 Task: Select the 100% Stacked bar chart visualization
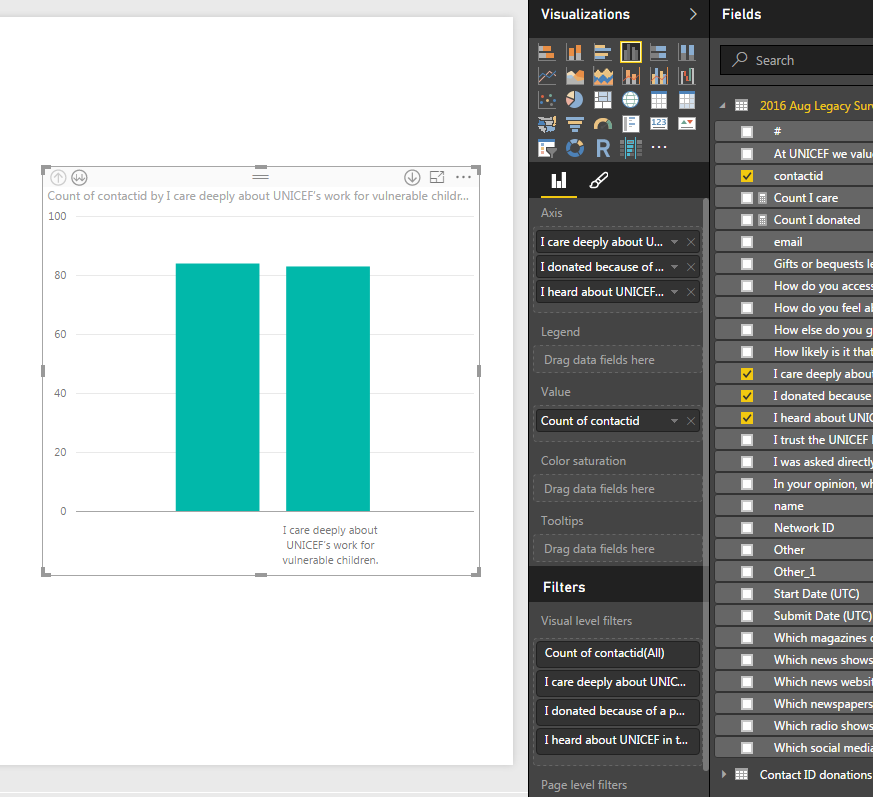point(659,52)
